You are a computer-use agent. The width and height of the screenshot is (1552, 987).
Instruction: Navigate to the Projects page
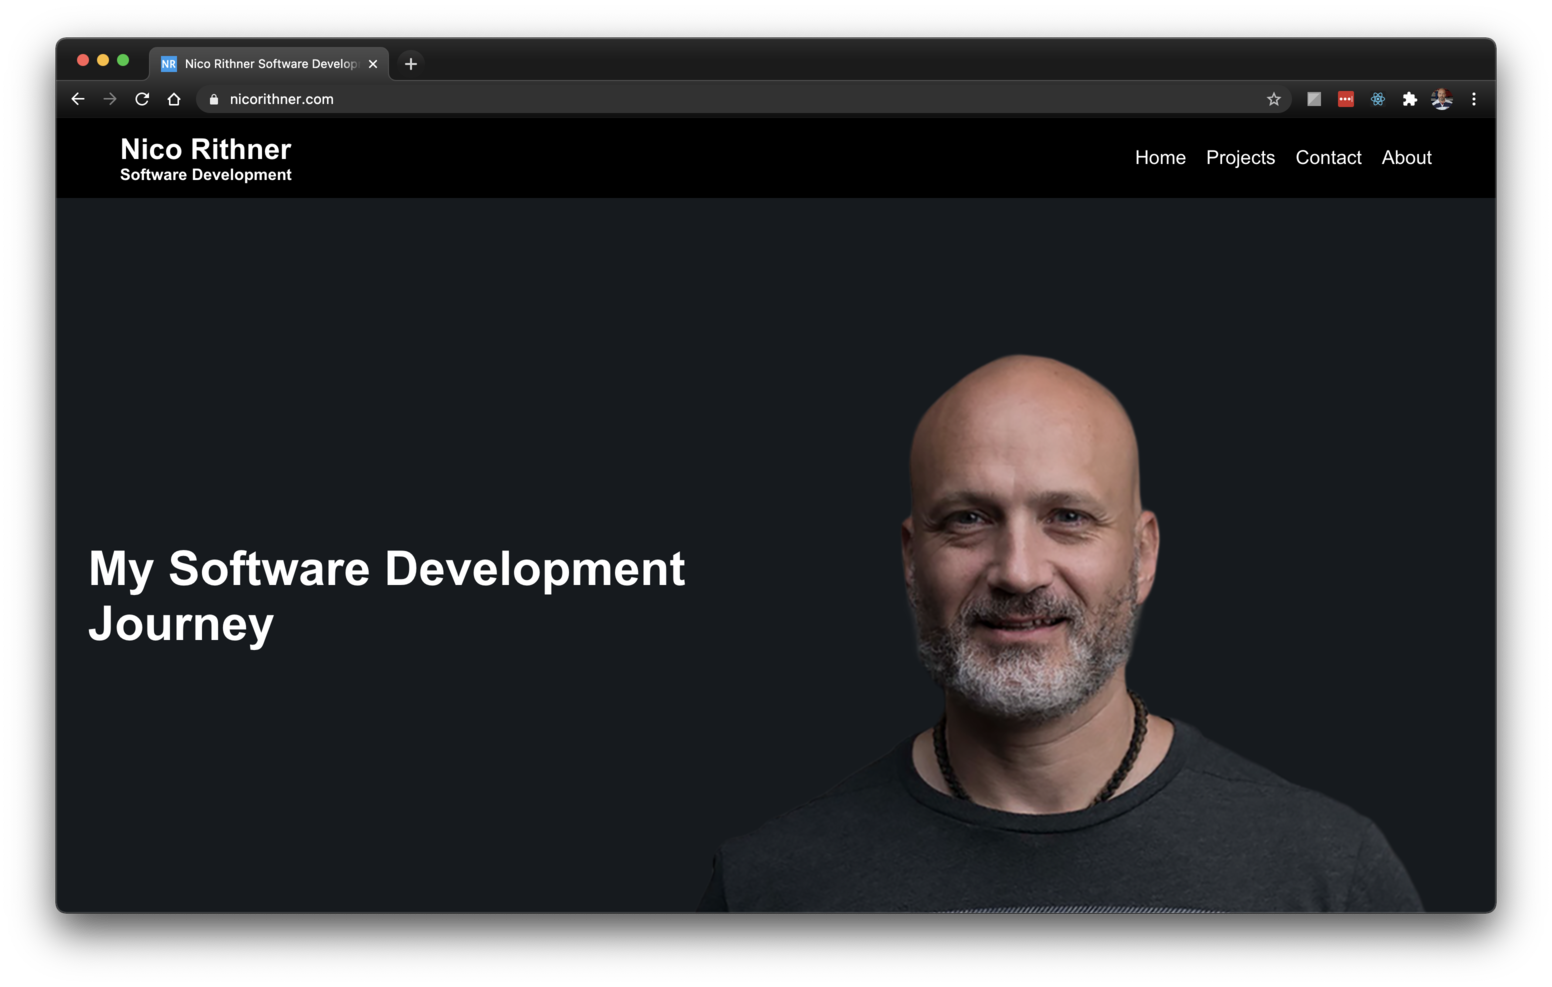pyautogui.click(x=1240, y=157)
